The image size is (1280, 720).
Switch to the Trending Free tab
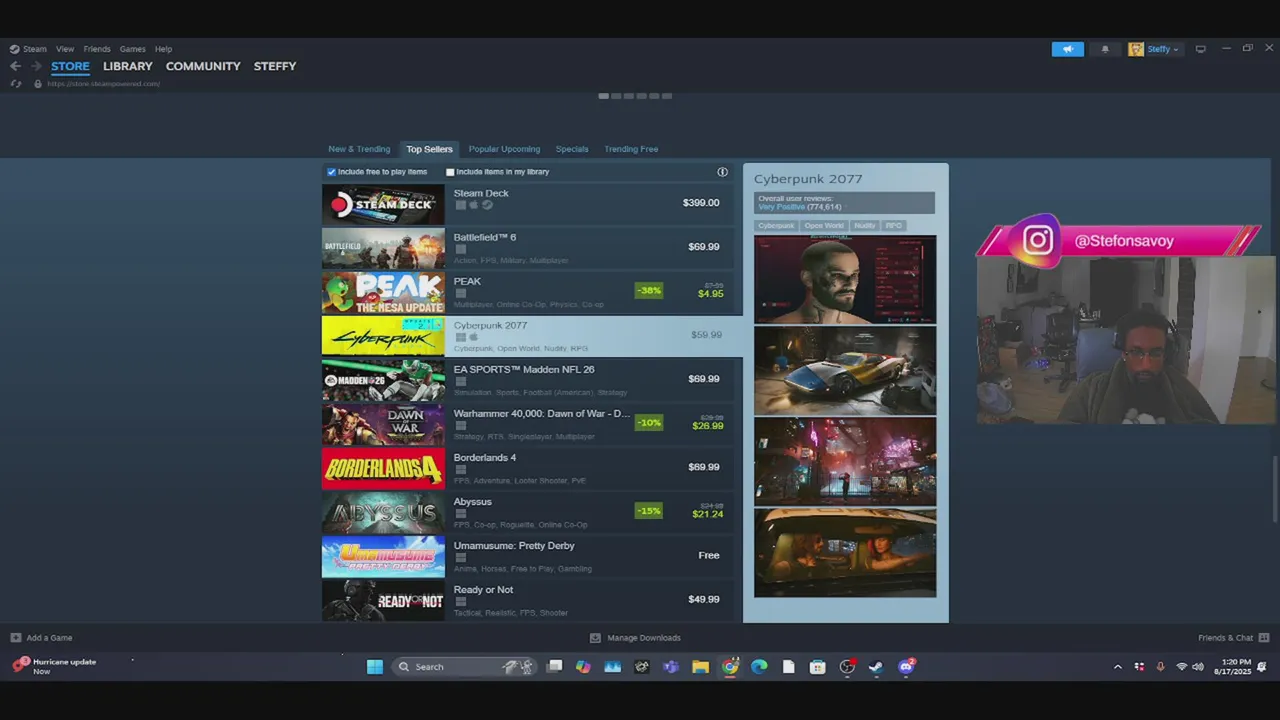[x=631, y=149]
